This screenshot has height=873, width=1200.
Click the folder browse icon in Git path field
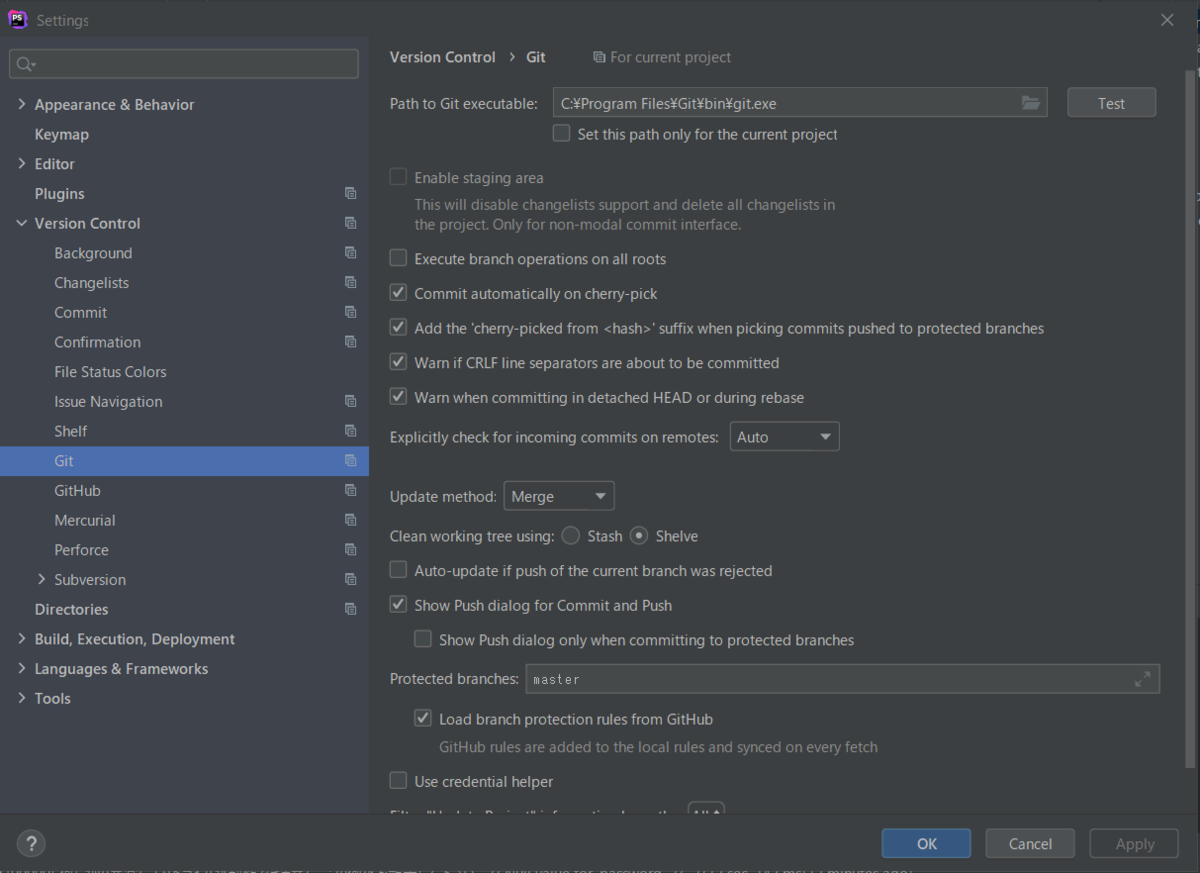1030,103
